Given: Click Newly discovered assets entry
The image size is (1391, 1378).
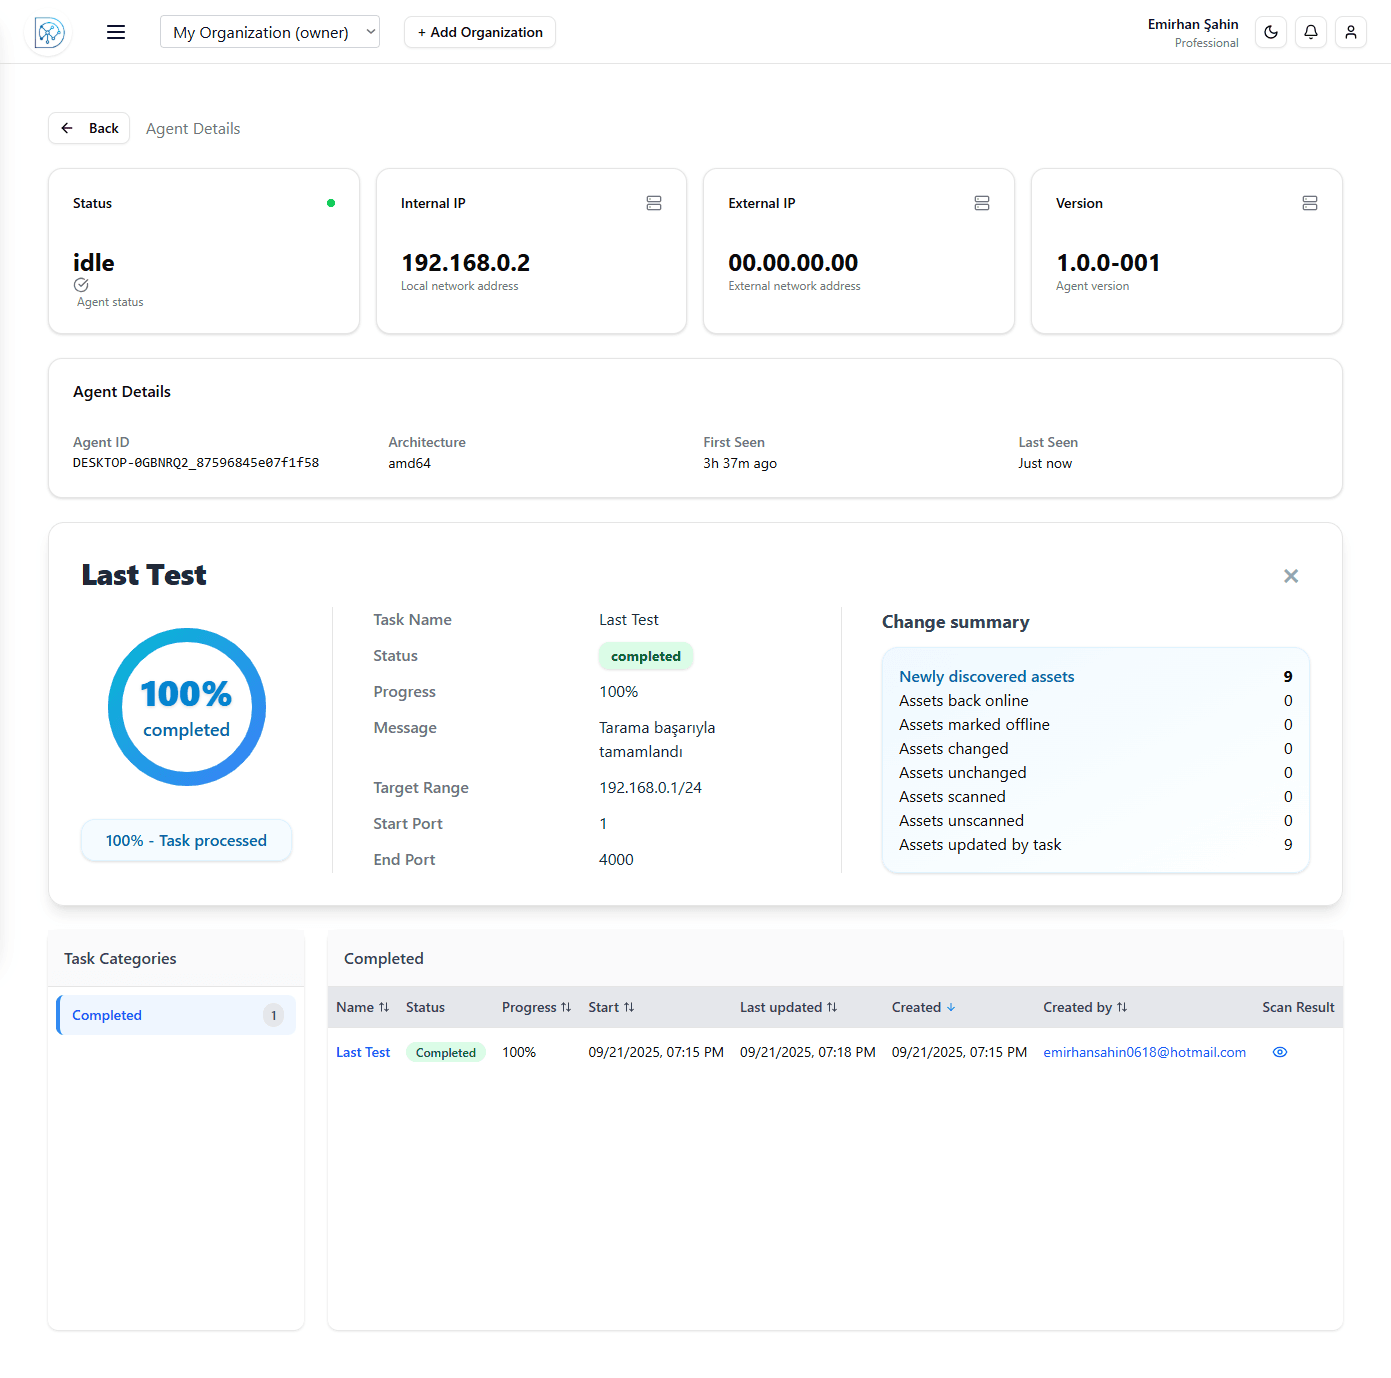Looking at the screenshot, I should click(986, 677).
